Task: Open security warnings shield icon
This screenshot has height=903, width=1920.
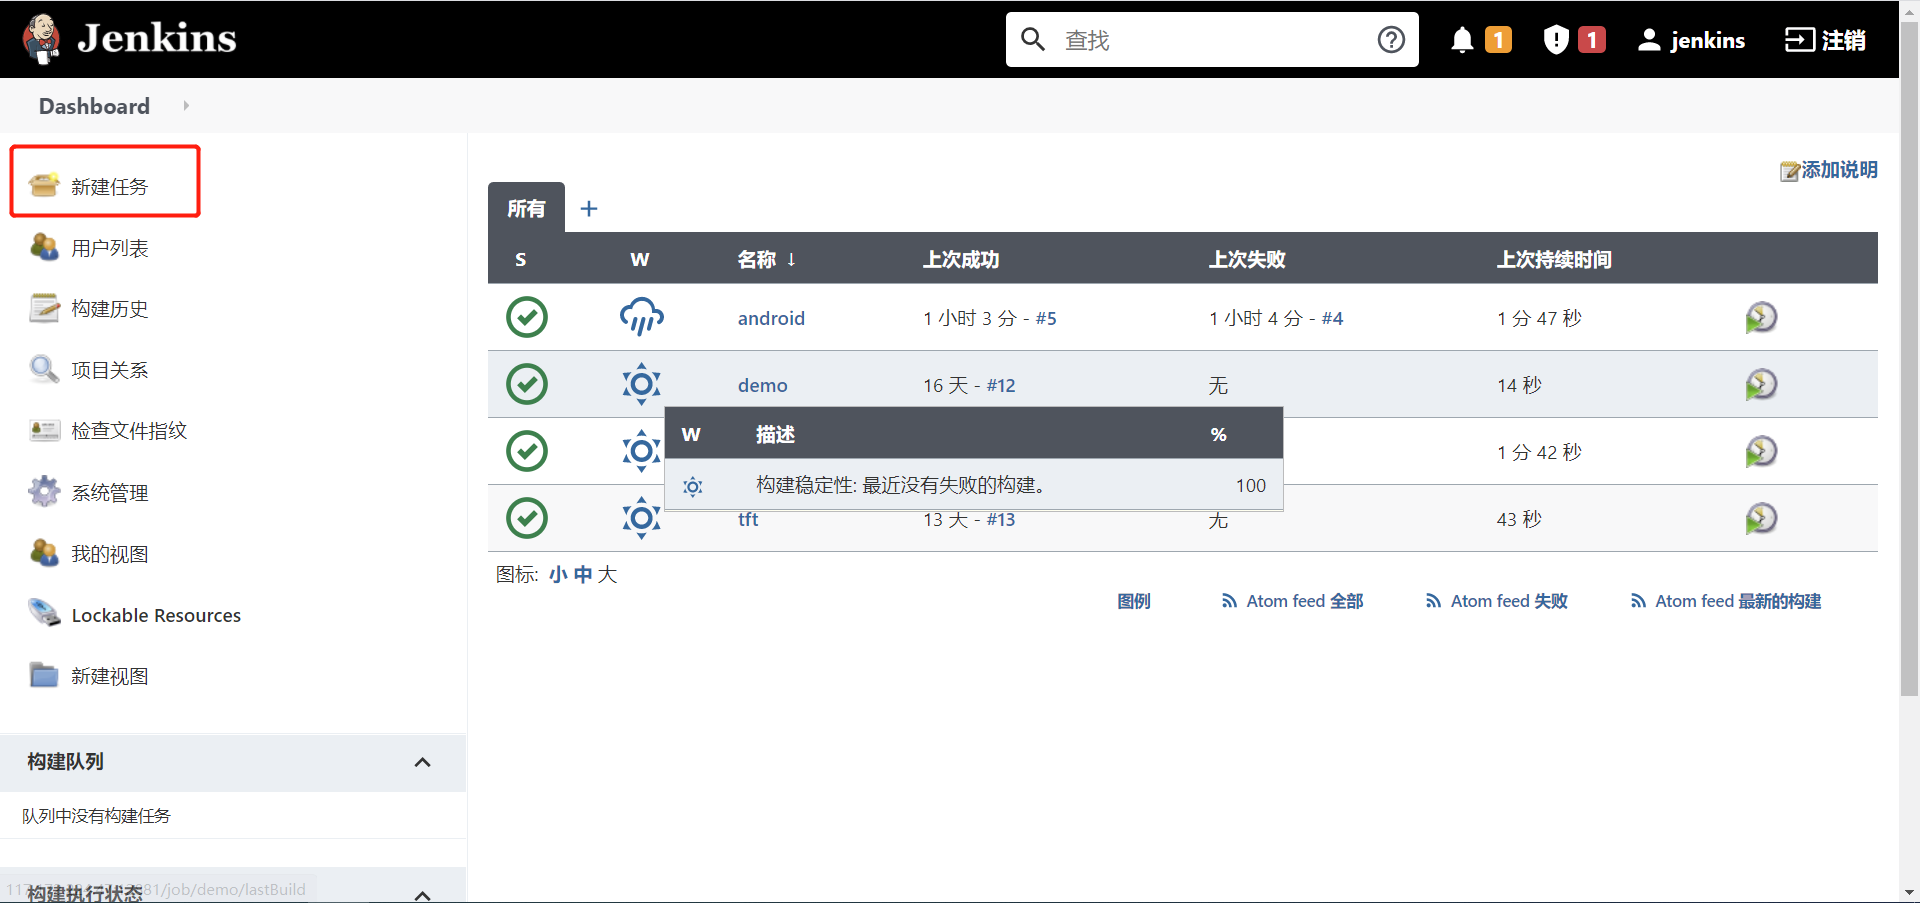Action: click(x=1556, y=40)
